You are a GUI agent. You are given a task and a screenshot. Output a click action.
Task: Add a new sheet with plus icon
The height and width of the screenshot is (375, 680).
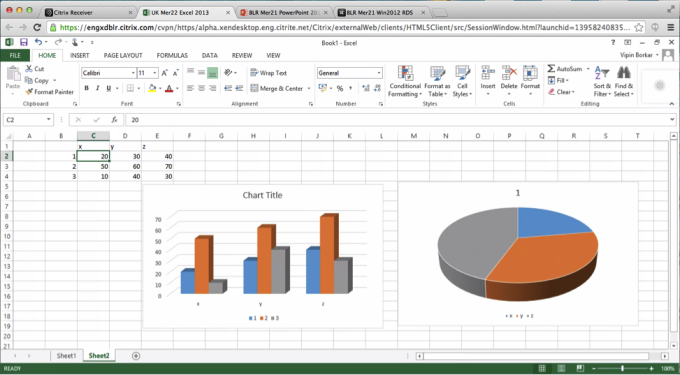[136, 356]
